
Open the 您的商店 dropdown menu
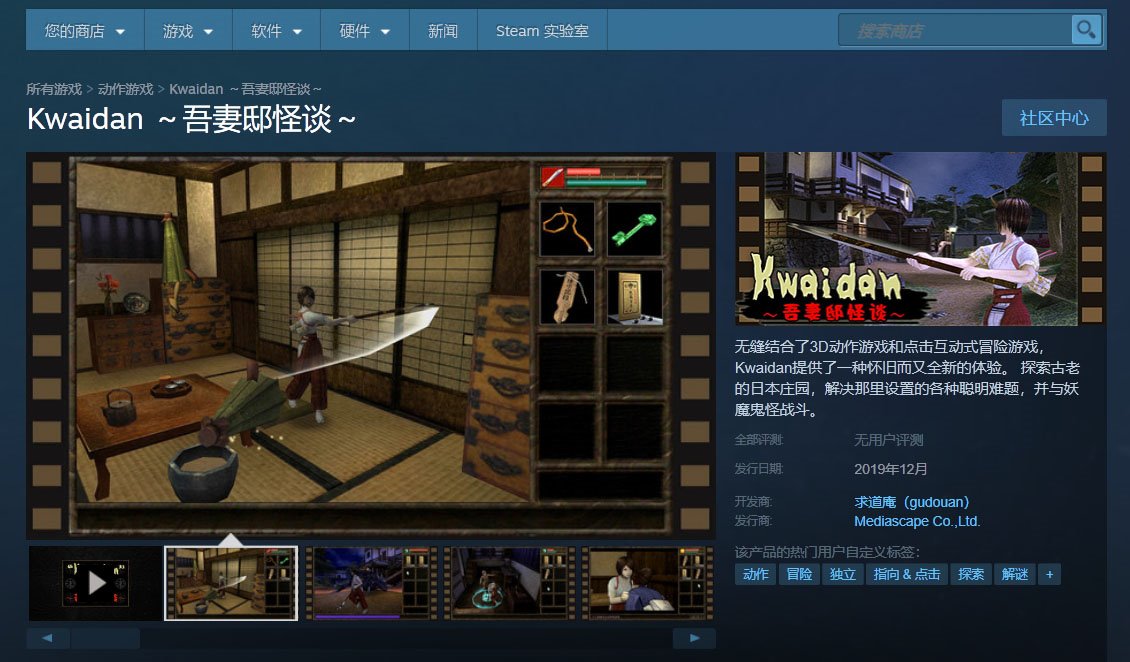click(85, 31)
